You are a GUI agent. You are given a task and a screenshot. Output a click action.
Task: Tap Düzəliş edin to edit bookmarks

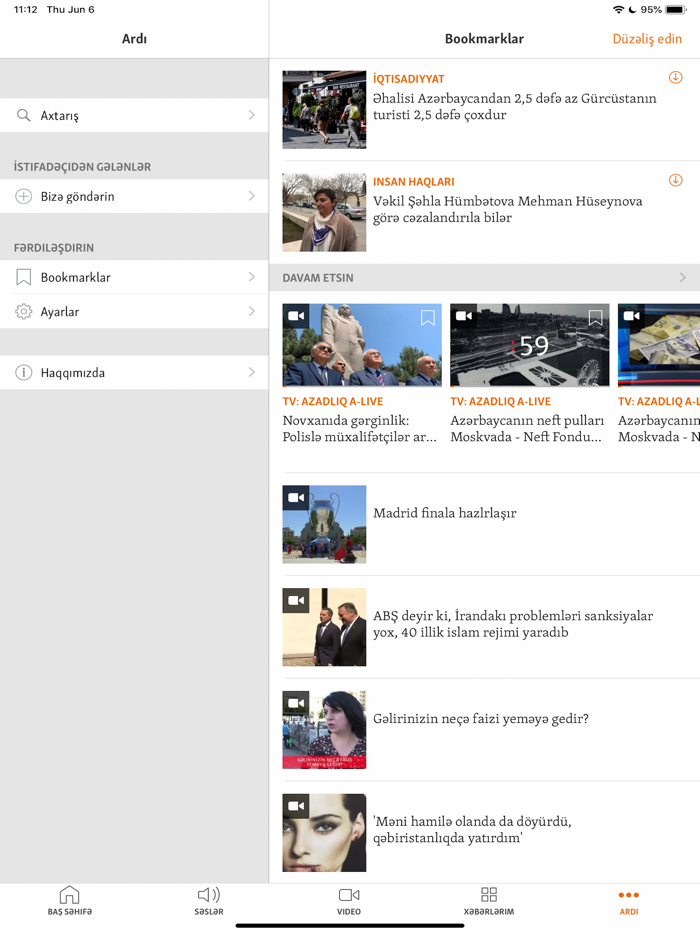(x=647, y=39)
